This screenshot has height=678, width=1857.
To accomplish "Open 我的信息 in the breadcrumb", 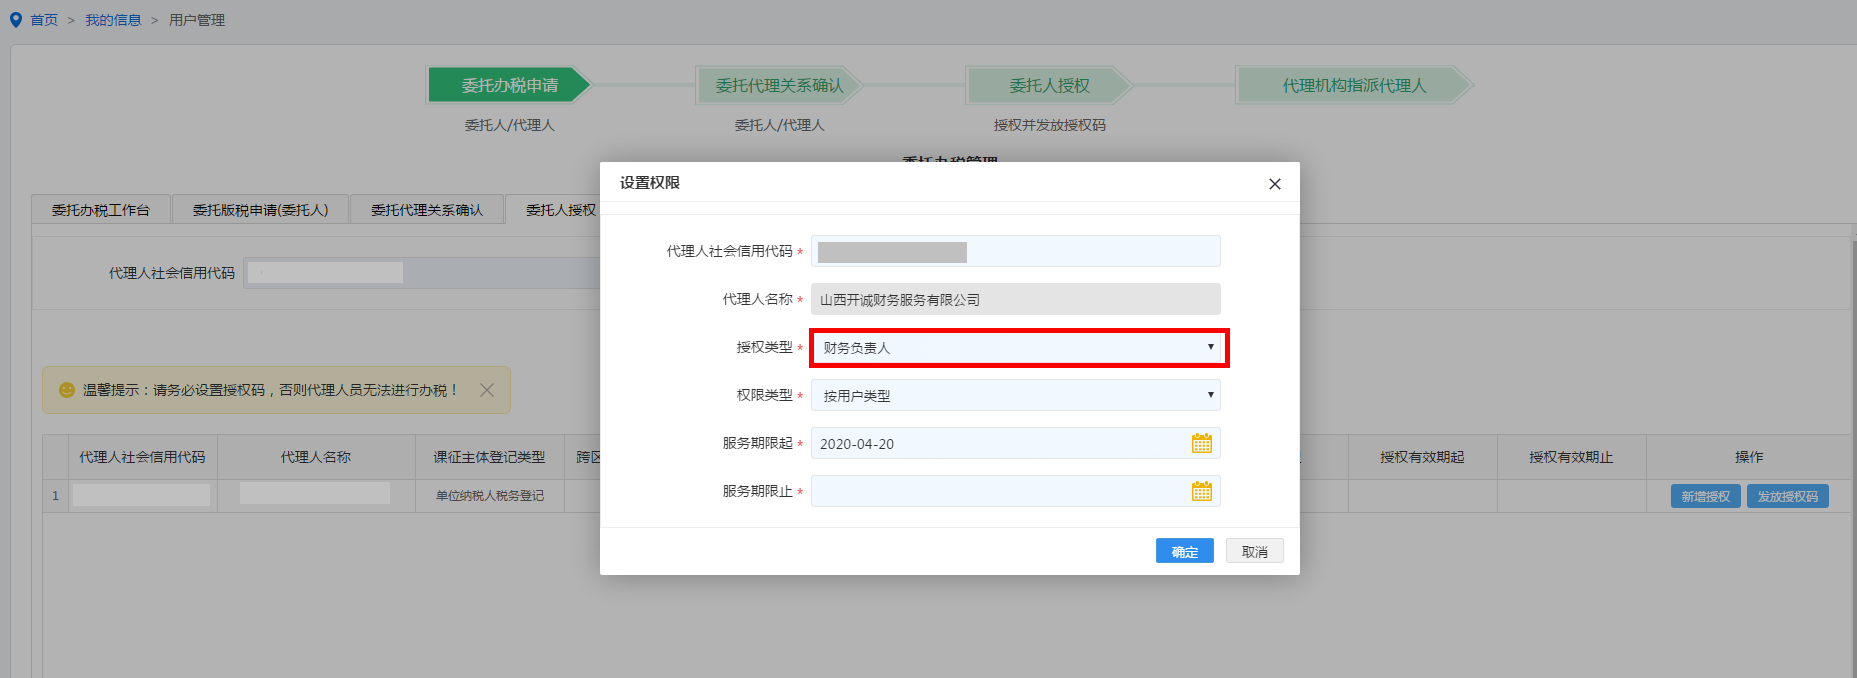I will click(x=113, y=20).
